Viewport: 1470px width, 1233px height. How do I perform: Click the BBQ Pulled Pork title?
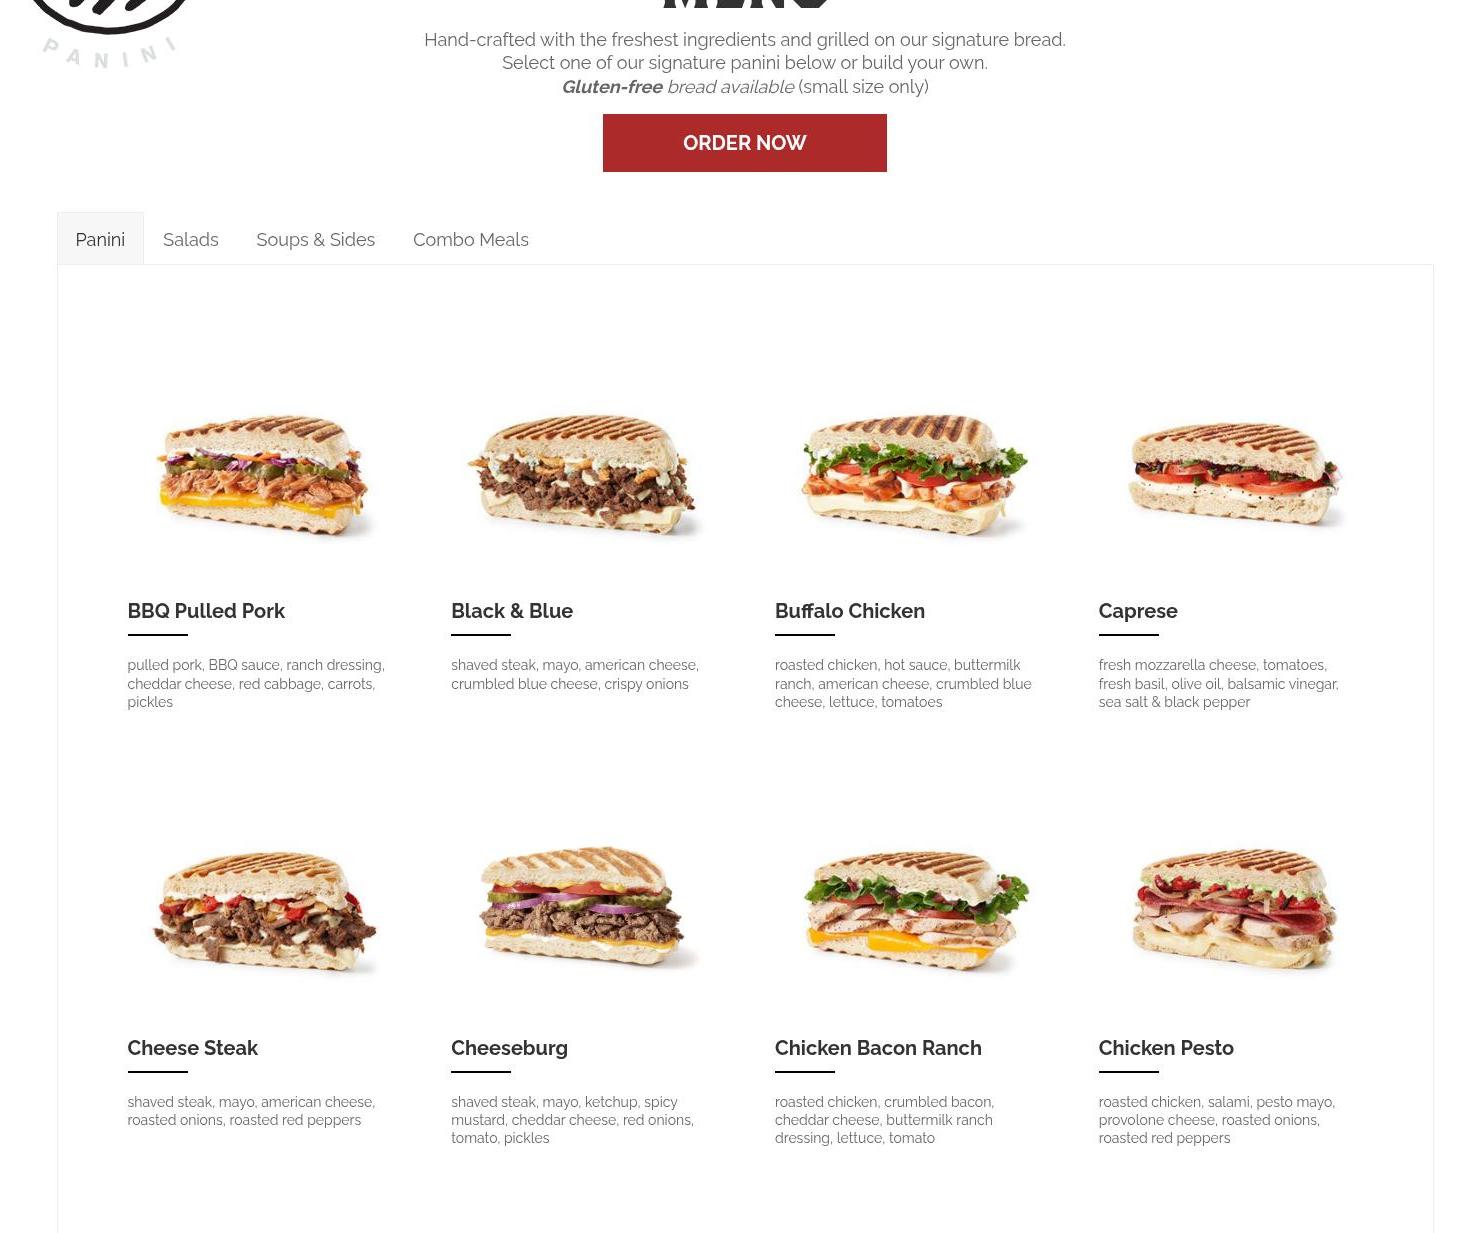pyautogui.click(x=206, y=611)
